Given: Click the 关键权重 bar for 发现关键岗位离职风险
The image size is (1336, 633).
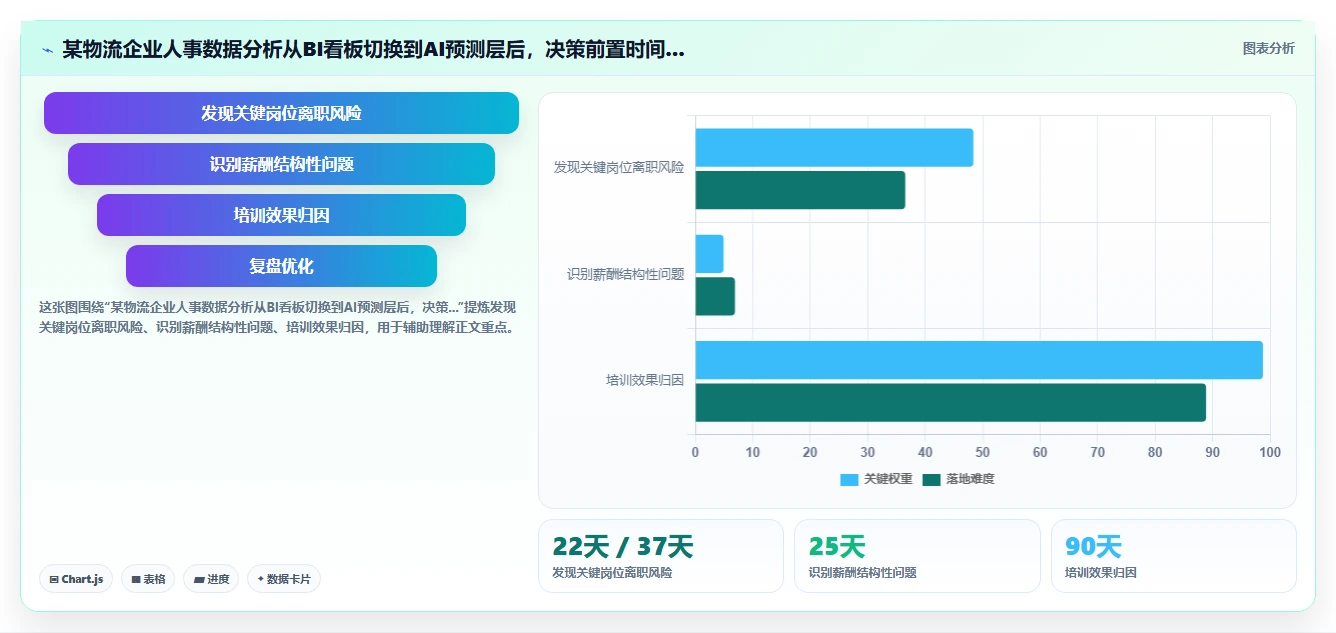Looking at the screenshot, I should (834, 148).
